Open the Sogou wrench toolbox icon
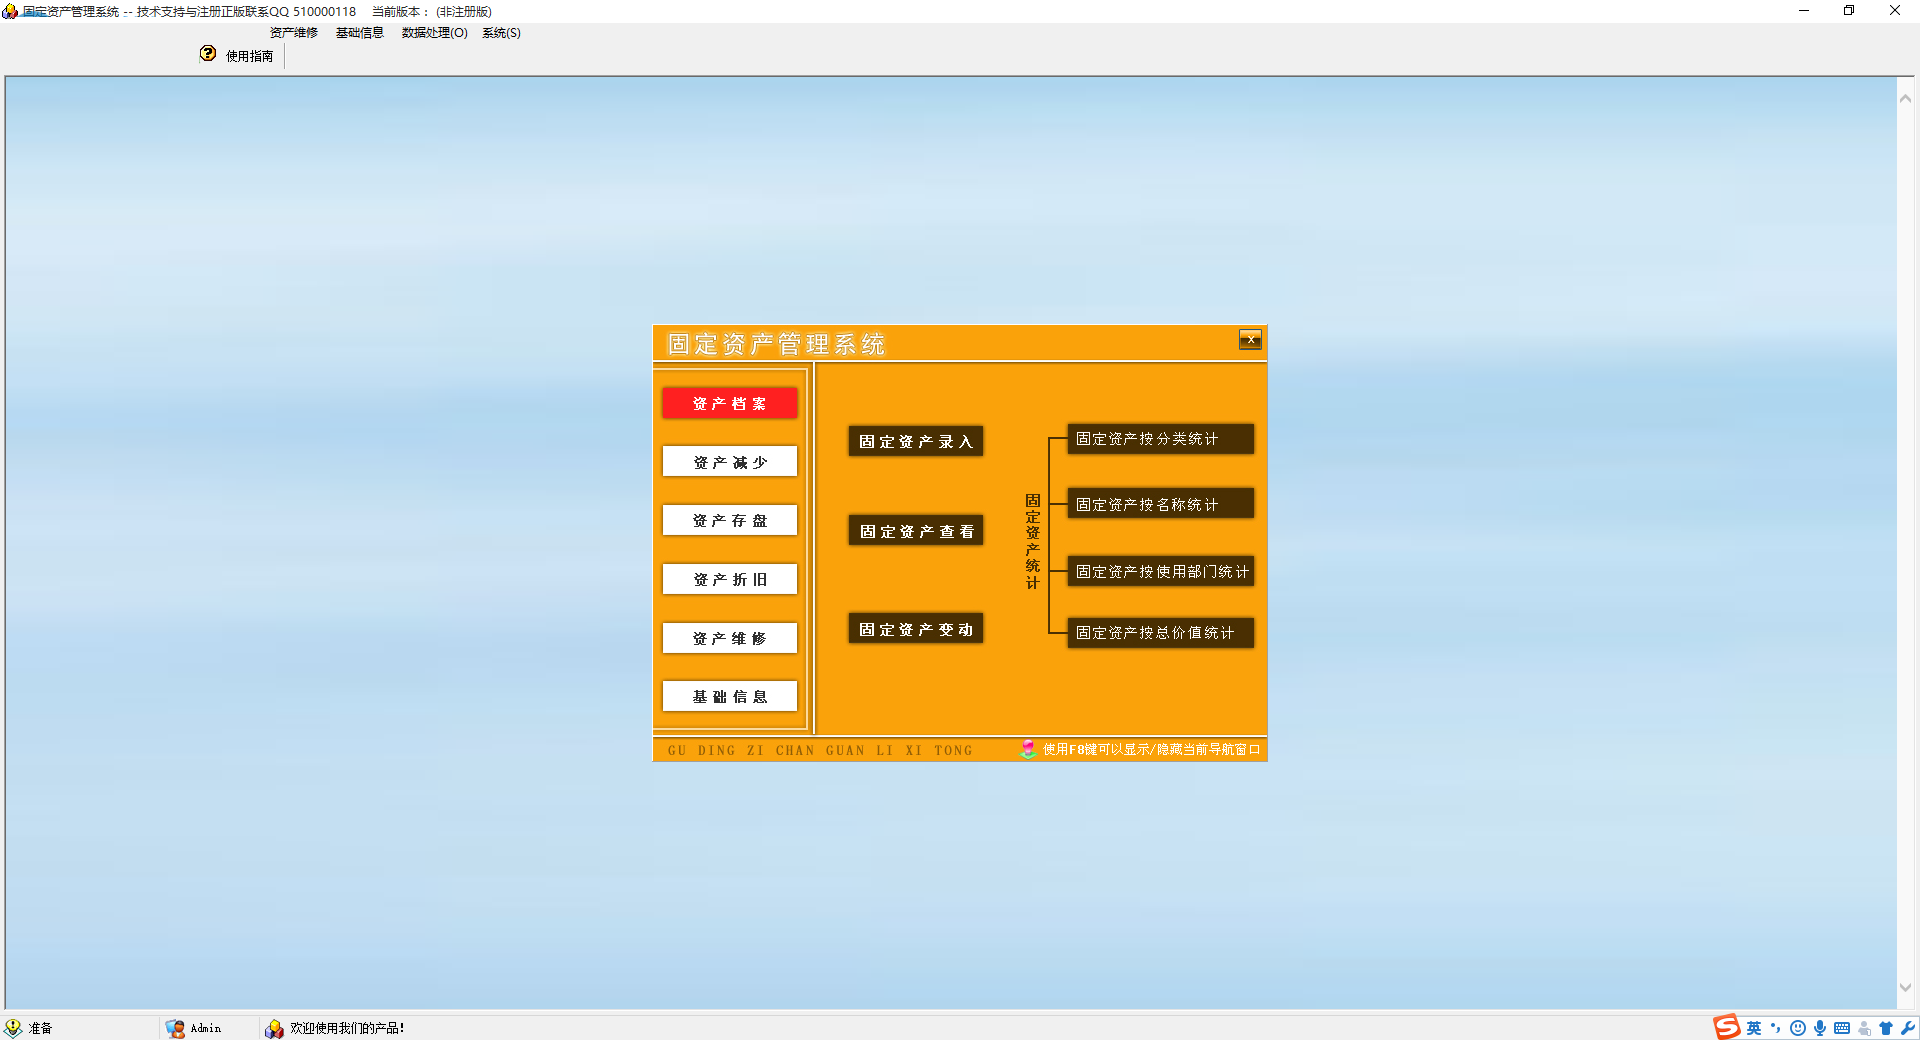This screenshot has width=1920, height=1040. [x=1908, y=1028]
